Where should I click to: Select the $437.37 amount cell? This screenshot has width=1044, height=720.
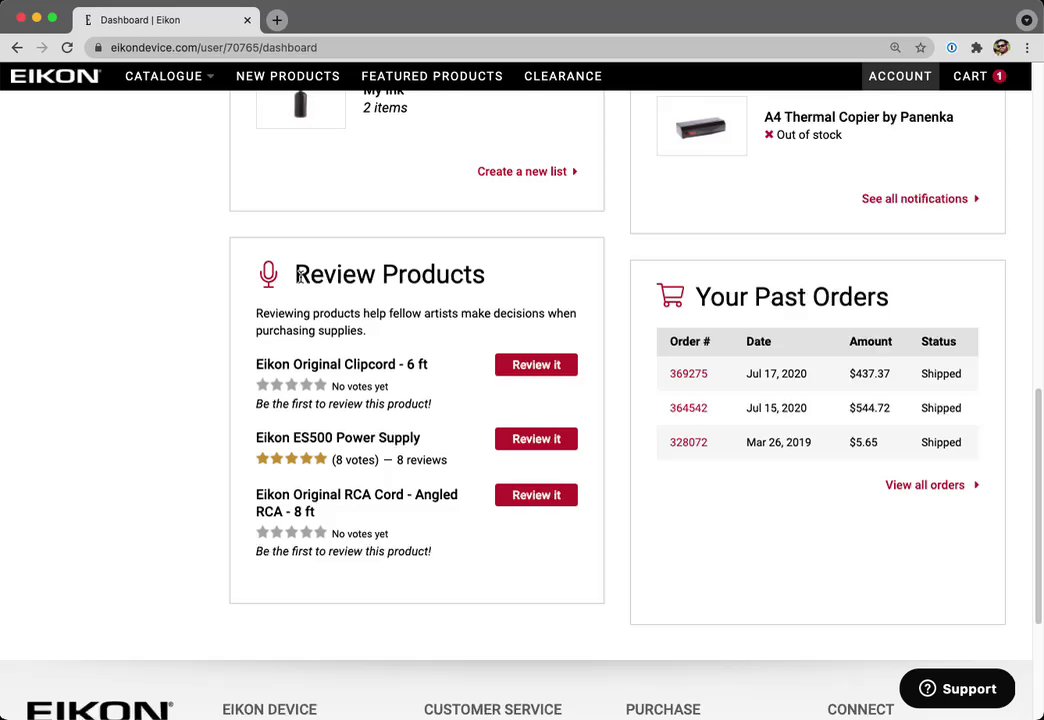point(869,374)
